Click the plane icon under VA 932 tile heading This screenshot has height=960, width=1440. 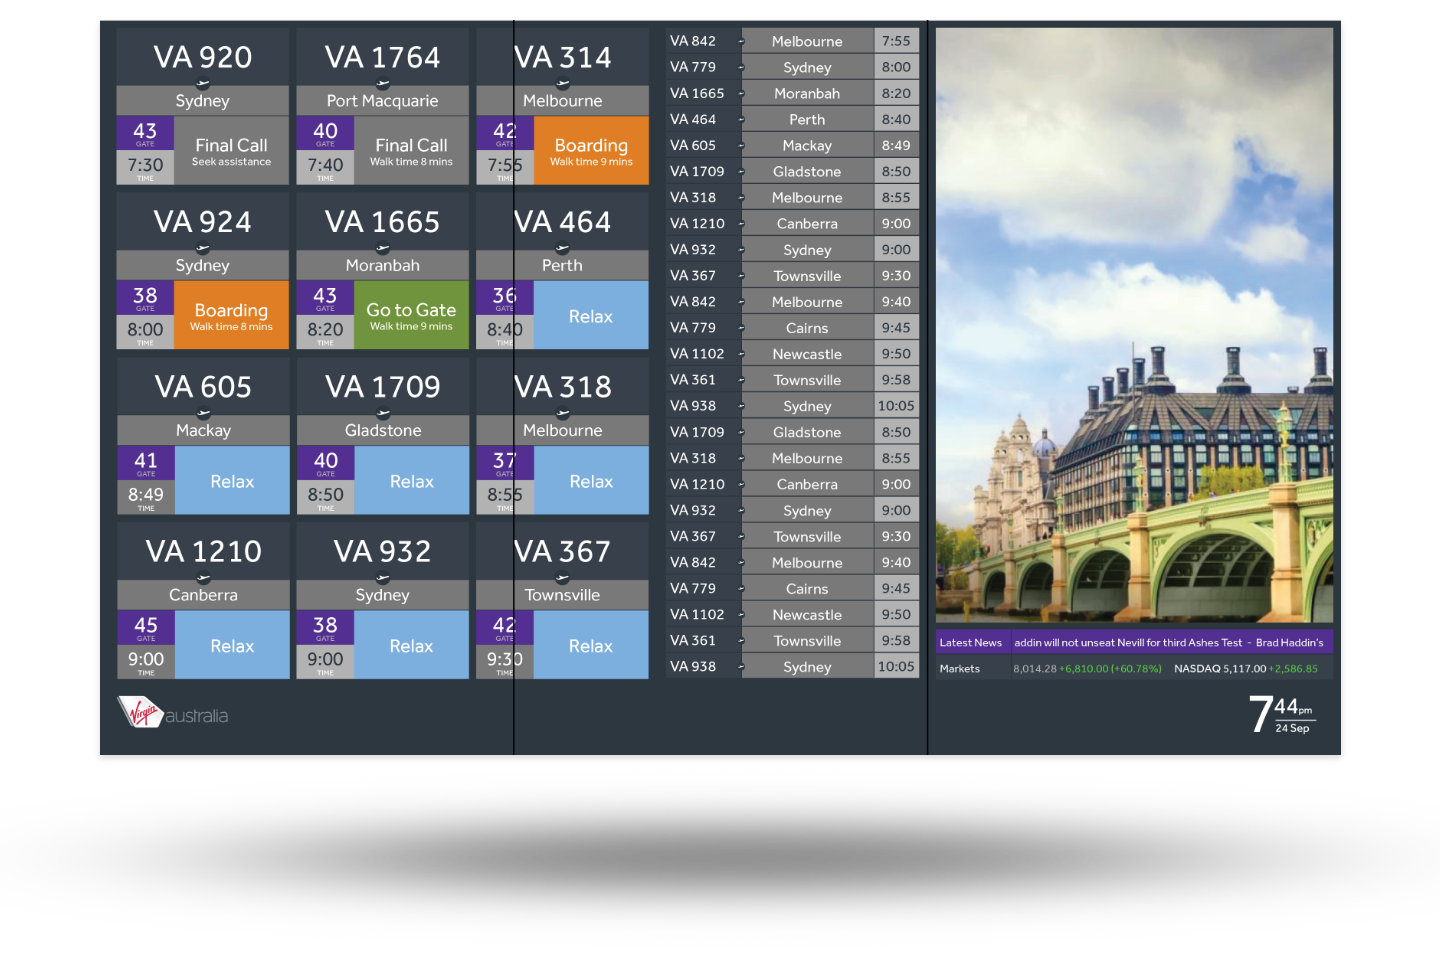(382, 579)
